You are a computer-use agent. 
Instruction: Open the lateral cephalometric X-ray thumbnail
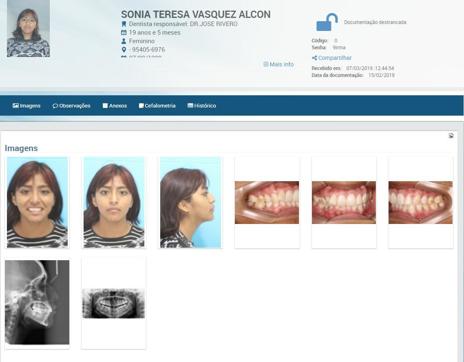pyautogui.click(x=37, y=302)
